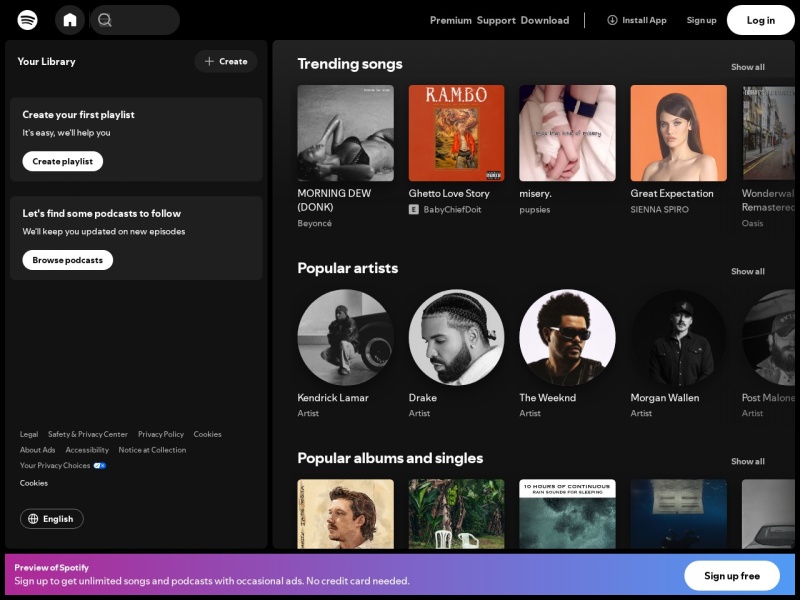The width and height of the screenshot is (800, 600).
Task: Click the Sign up free button
Action: (x=732, y=576)
